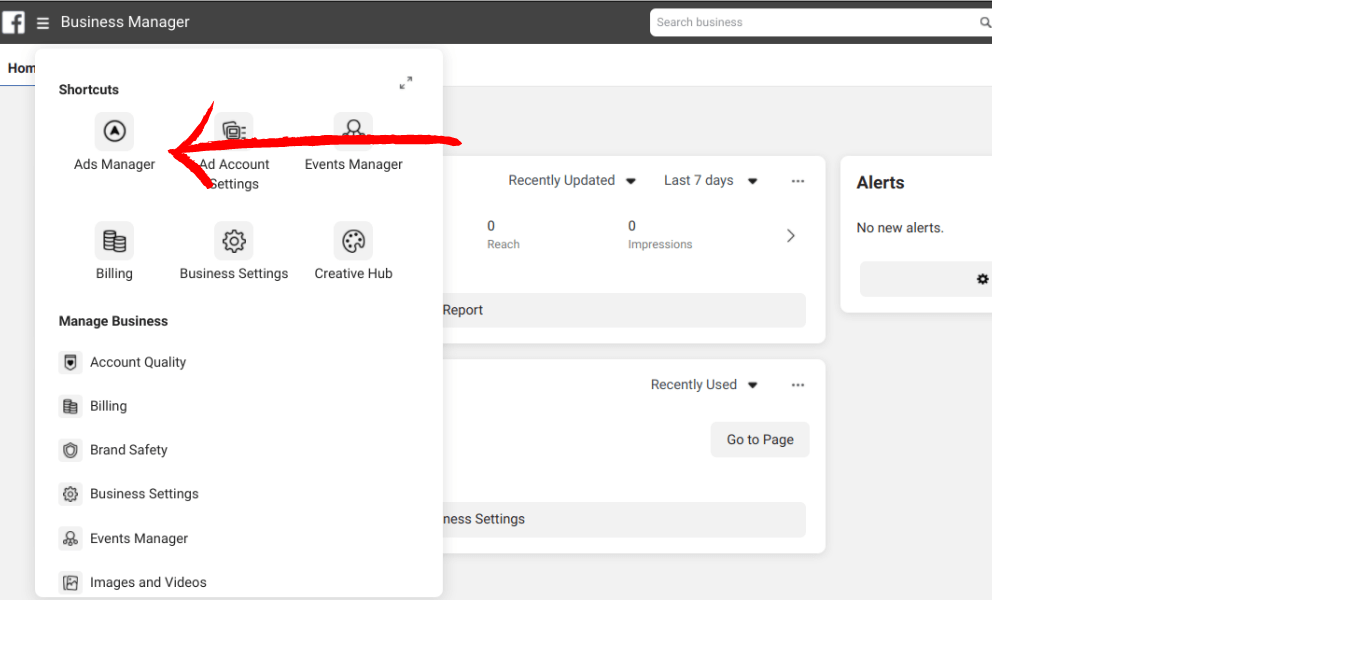Open three-dot menu beside Last 7 days
The image size is (1350, 650).
[798, 181]
